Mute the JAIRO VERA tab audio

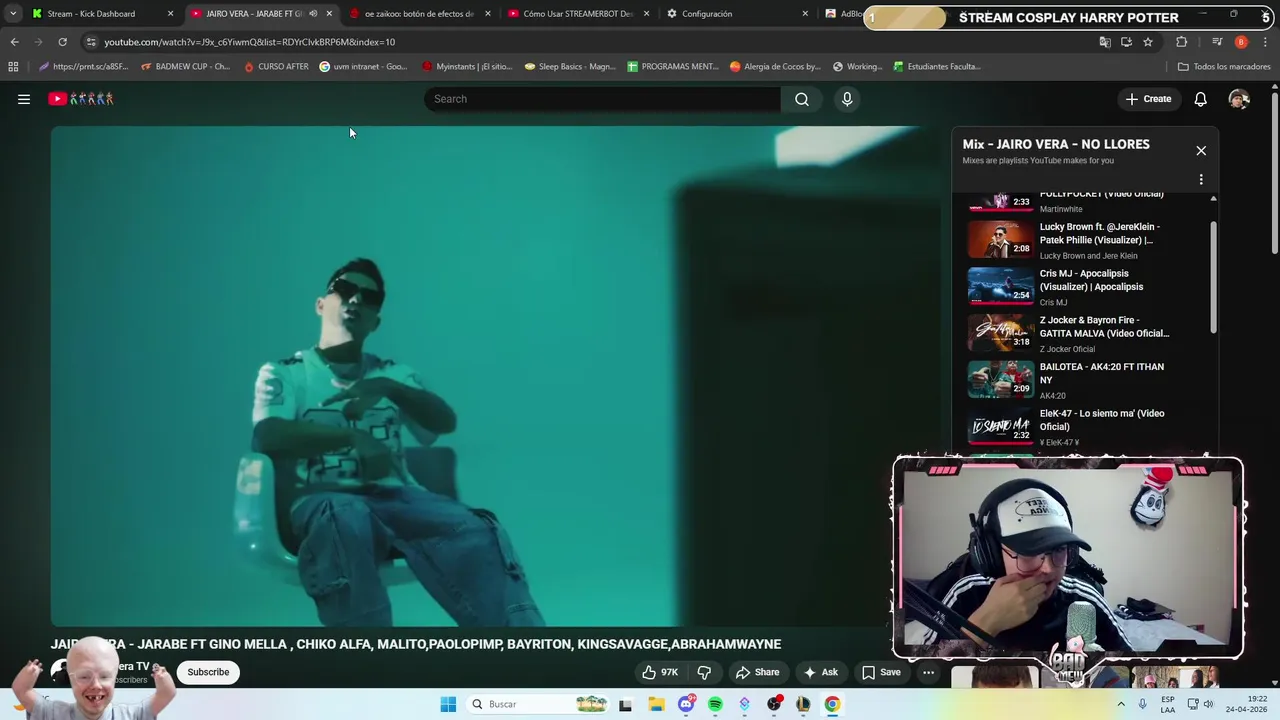point(313,14)
